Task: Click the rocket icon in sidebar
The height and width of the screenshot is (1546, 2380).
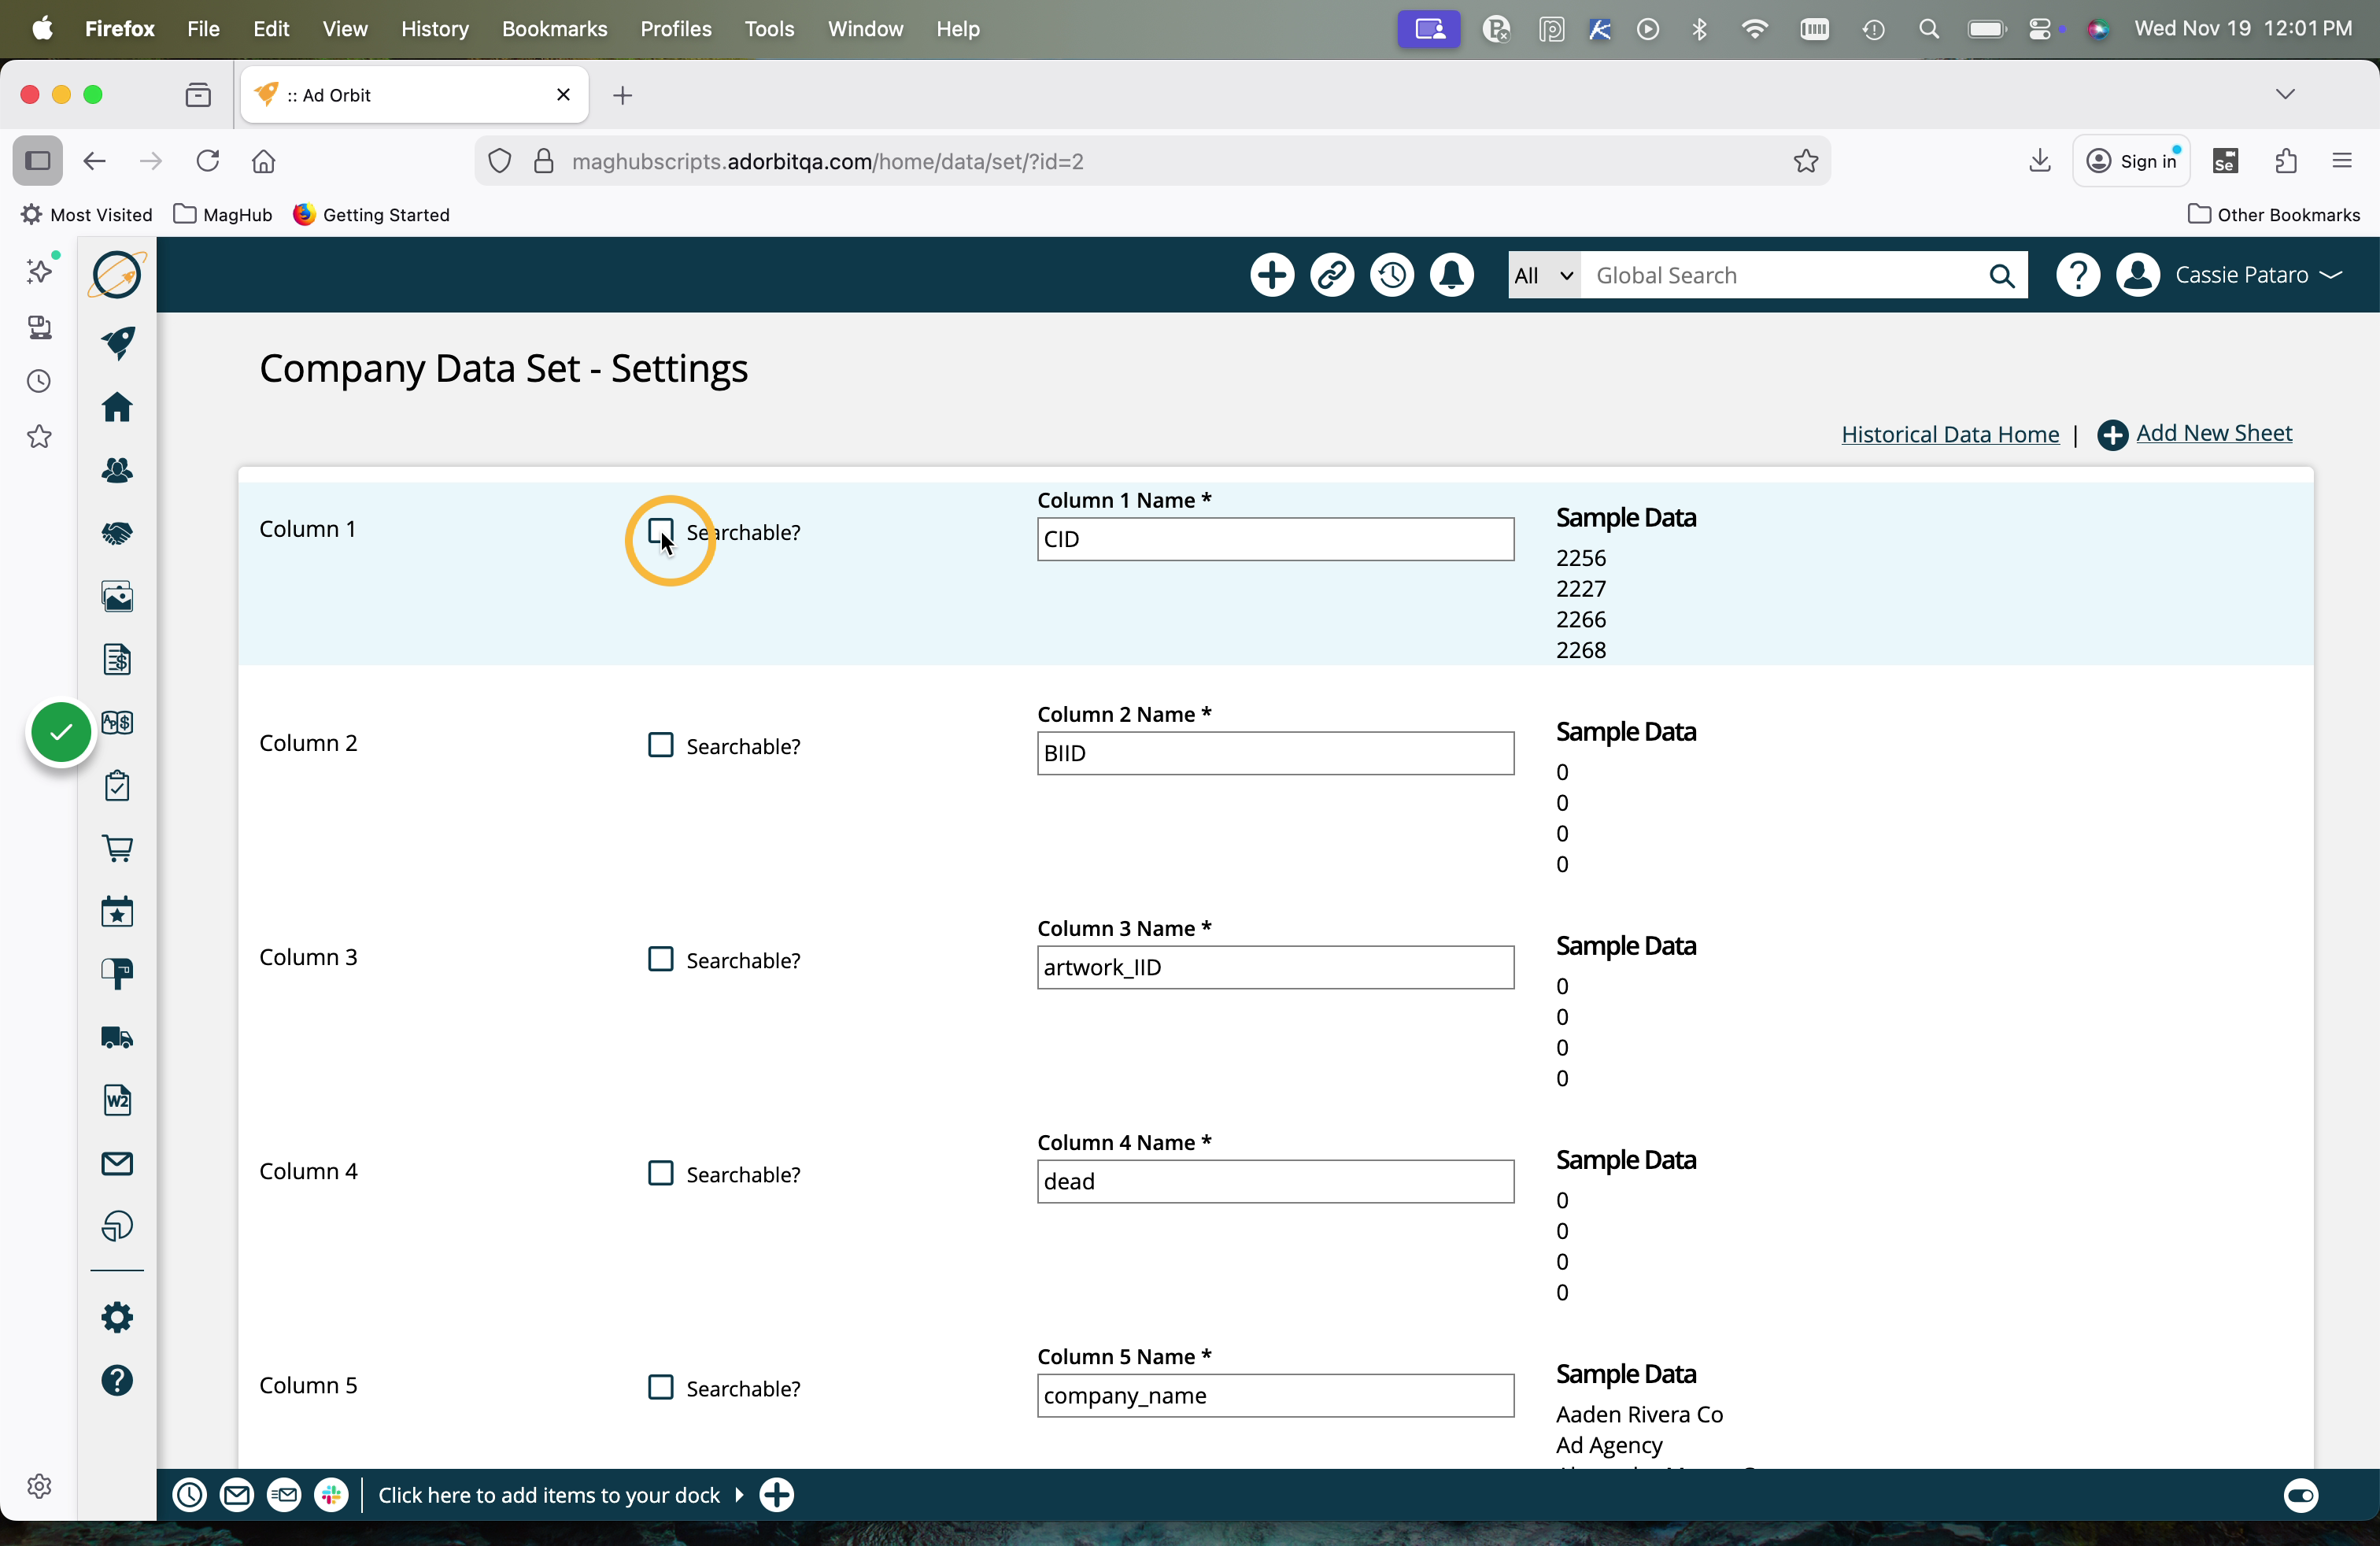Action: pos(118,343)
